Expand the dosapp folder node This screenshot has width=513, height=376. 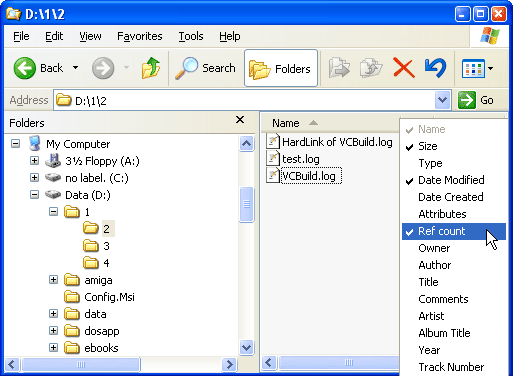[x=53, y=331]
